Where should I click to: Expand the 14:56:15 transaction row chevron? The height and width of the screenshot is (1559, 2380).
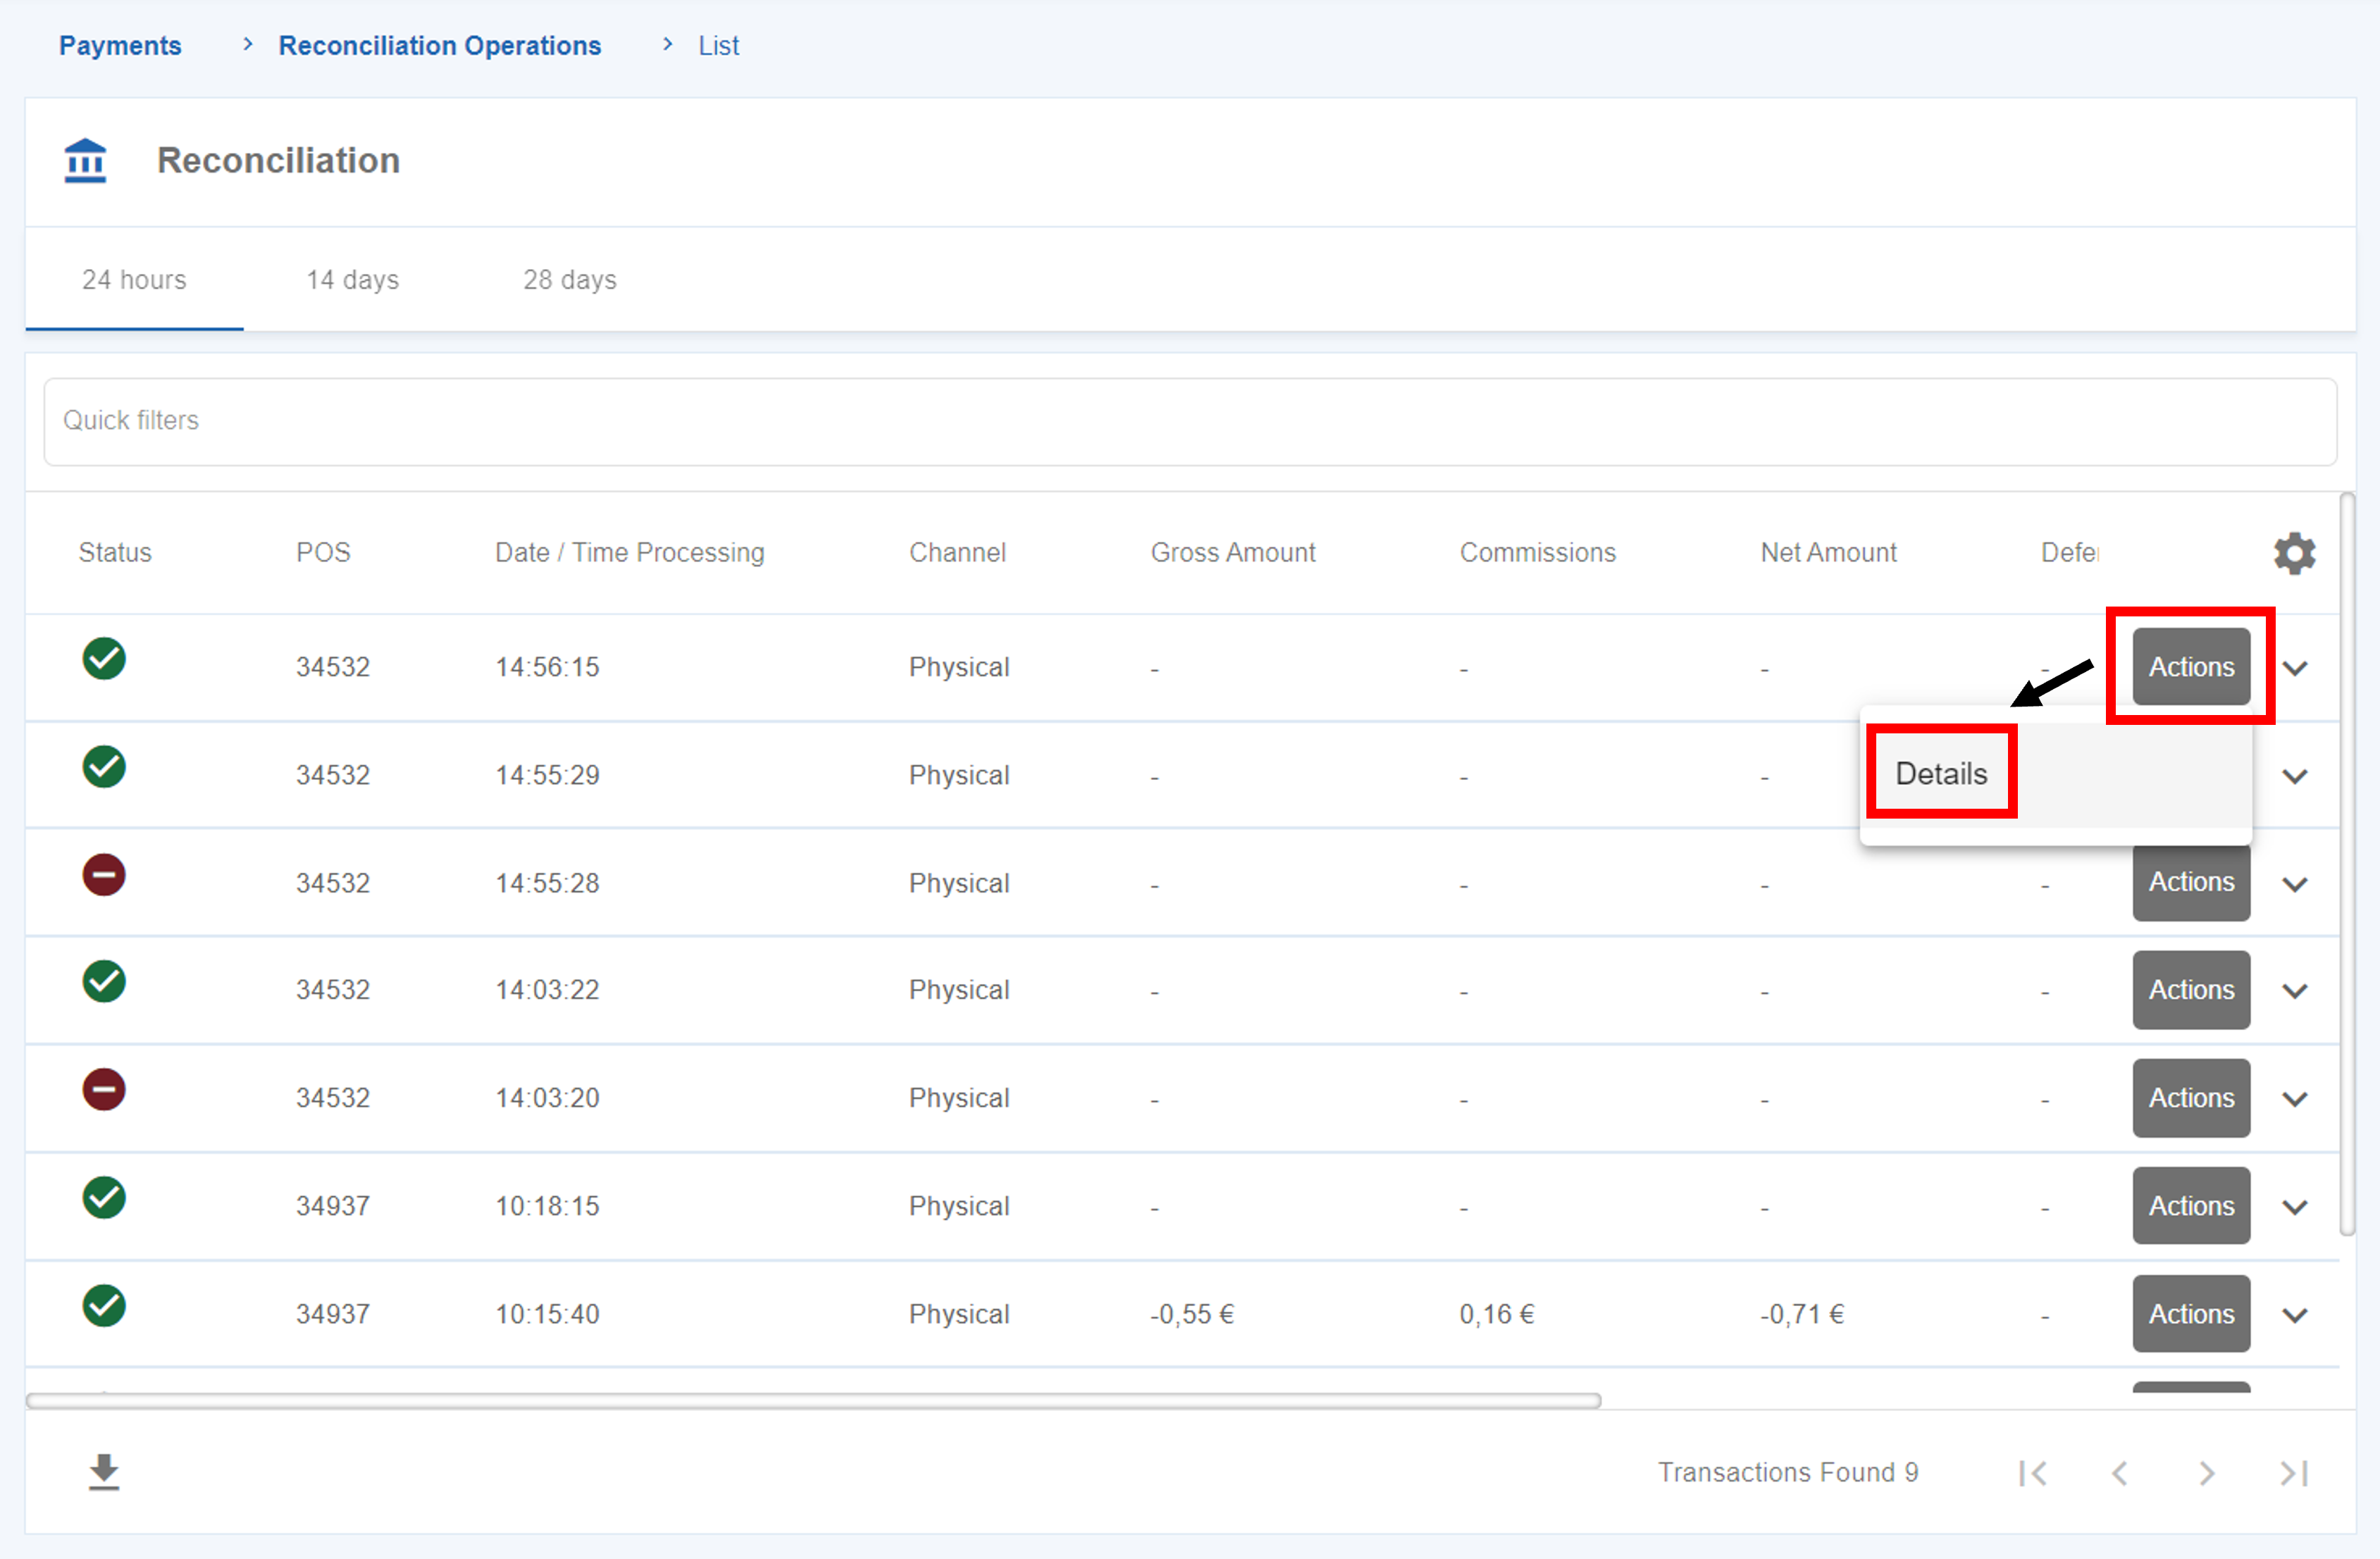click(2295, 668)
